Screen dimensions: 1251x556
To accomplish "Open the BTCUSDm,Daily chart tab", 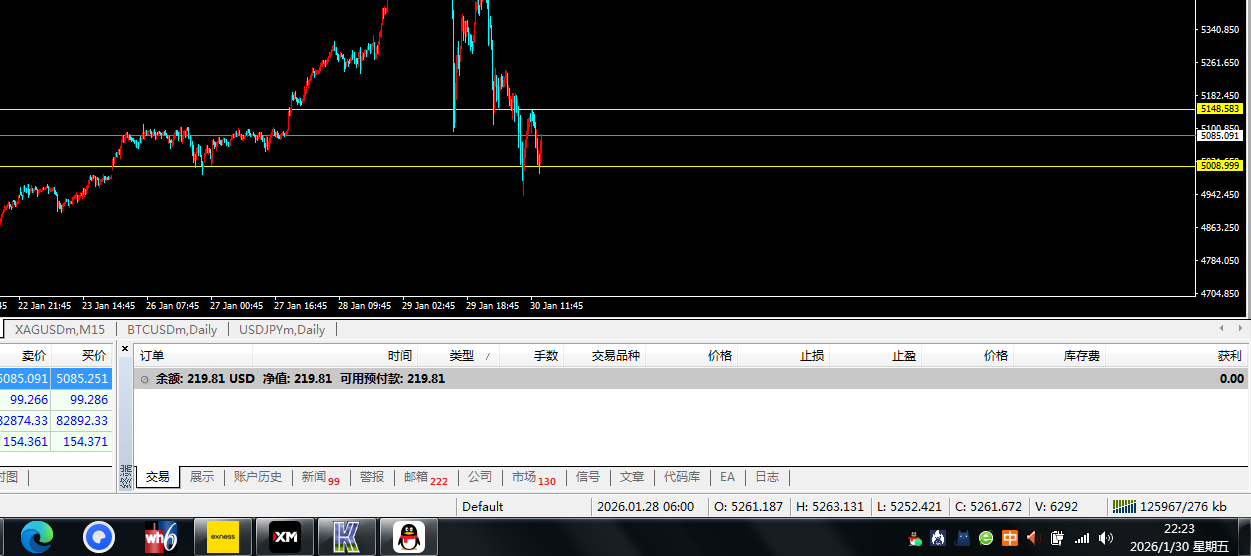I will point(172,330).
